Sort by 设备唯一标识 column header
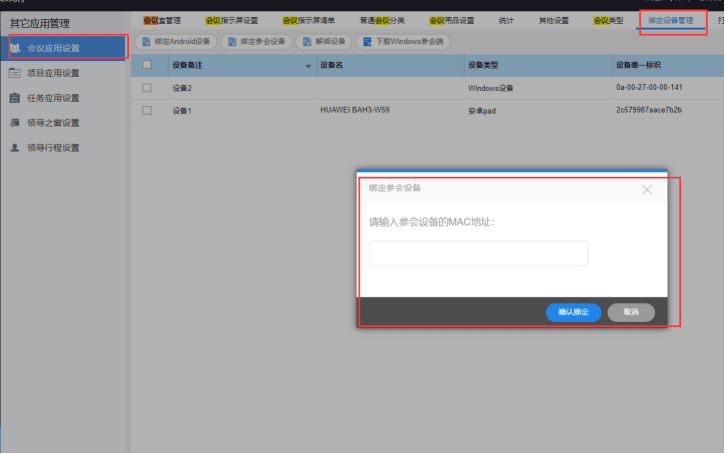This screenshot has width=725, height=454. (638, 65)
